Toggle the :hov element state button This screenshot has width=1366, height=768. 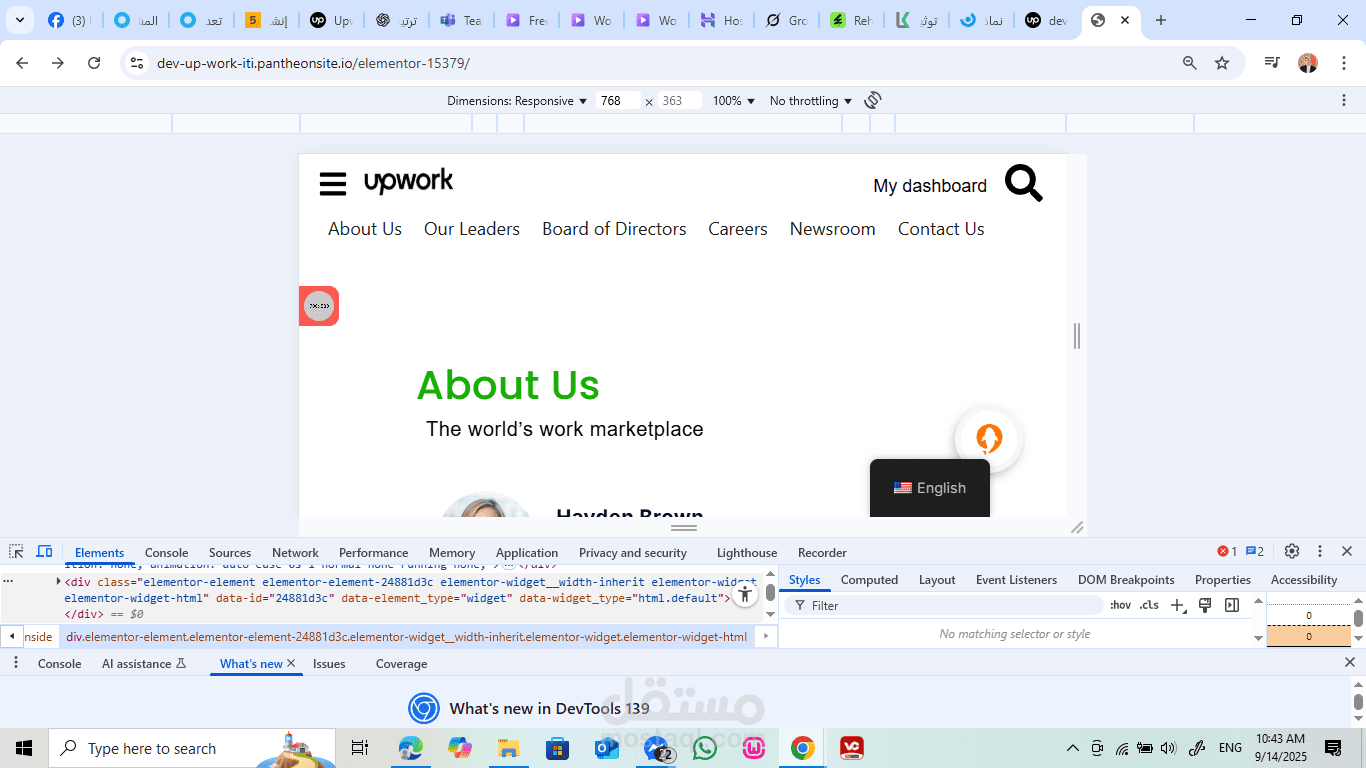tap(1120, 605)
